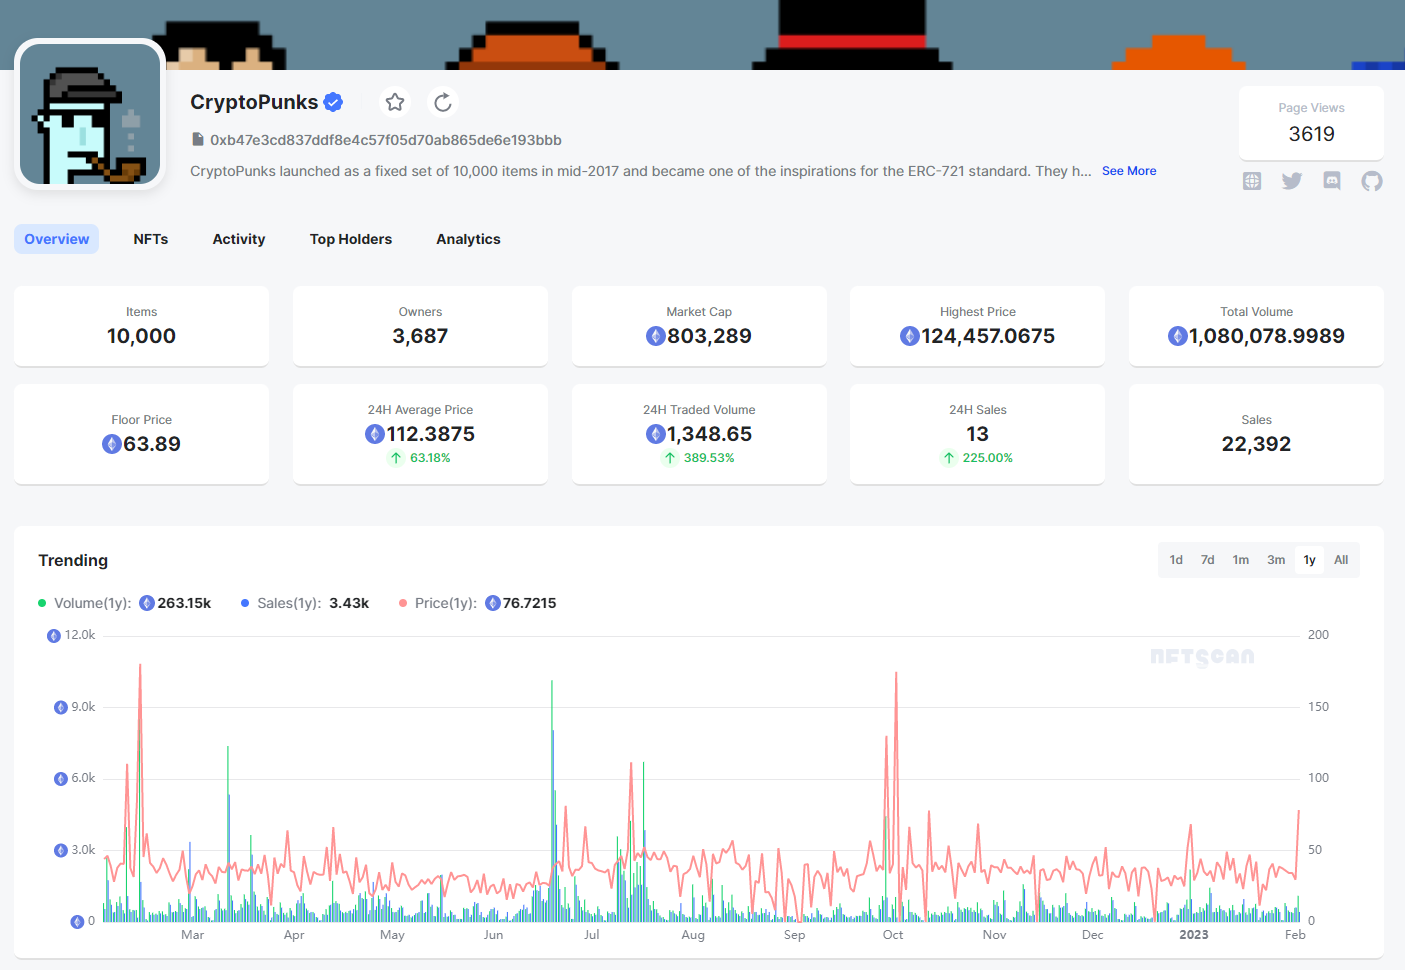Open the NFTs tab
This screenshot has width=1405, height=970.
pos(151,239)
